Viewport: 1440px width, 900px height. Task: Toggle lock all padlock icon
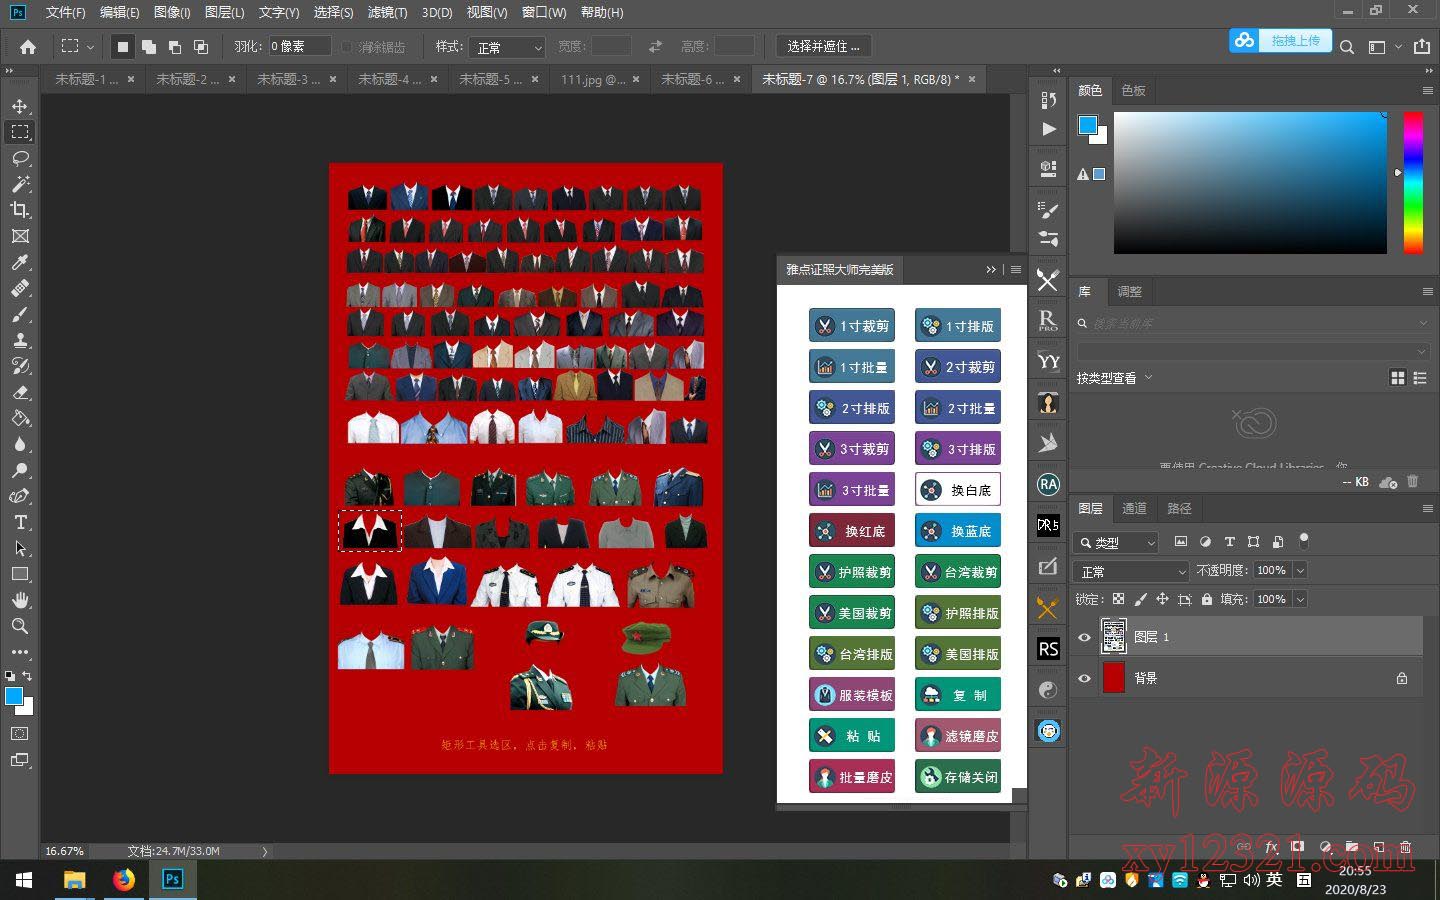click(x=1206, y=599)
